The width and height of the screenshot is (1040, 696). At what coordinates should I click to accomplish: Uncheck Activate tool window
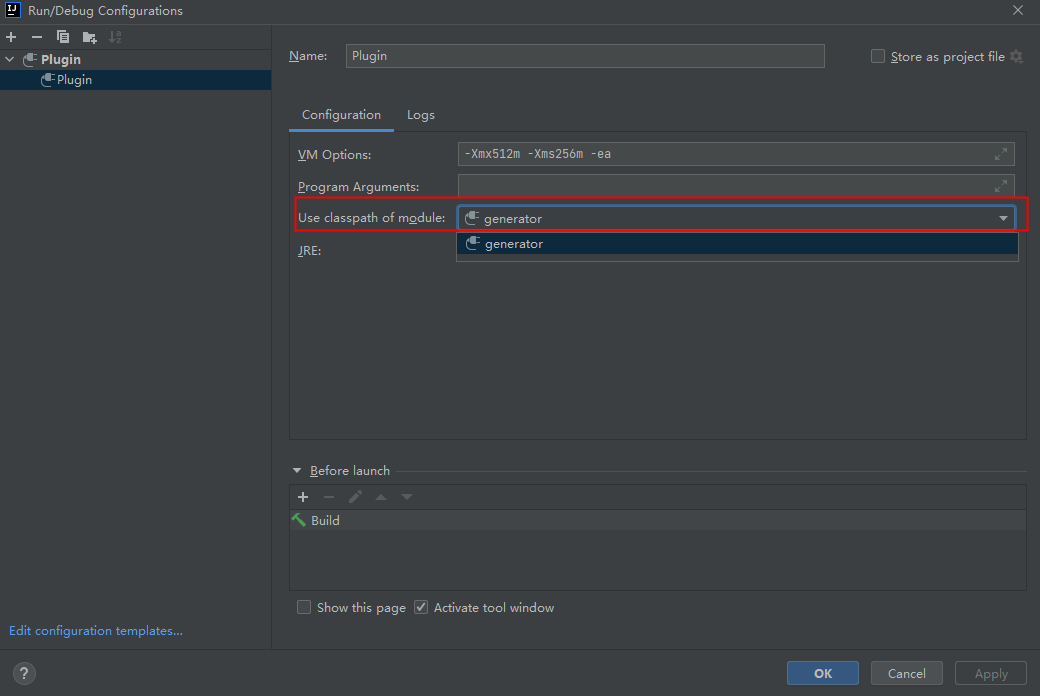pyautogui.click(x=421, y=607)
